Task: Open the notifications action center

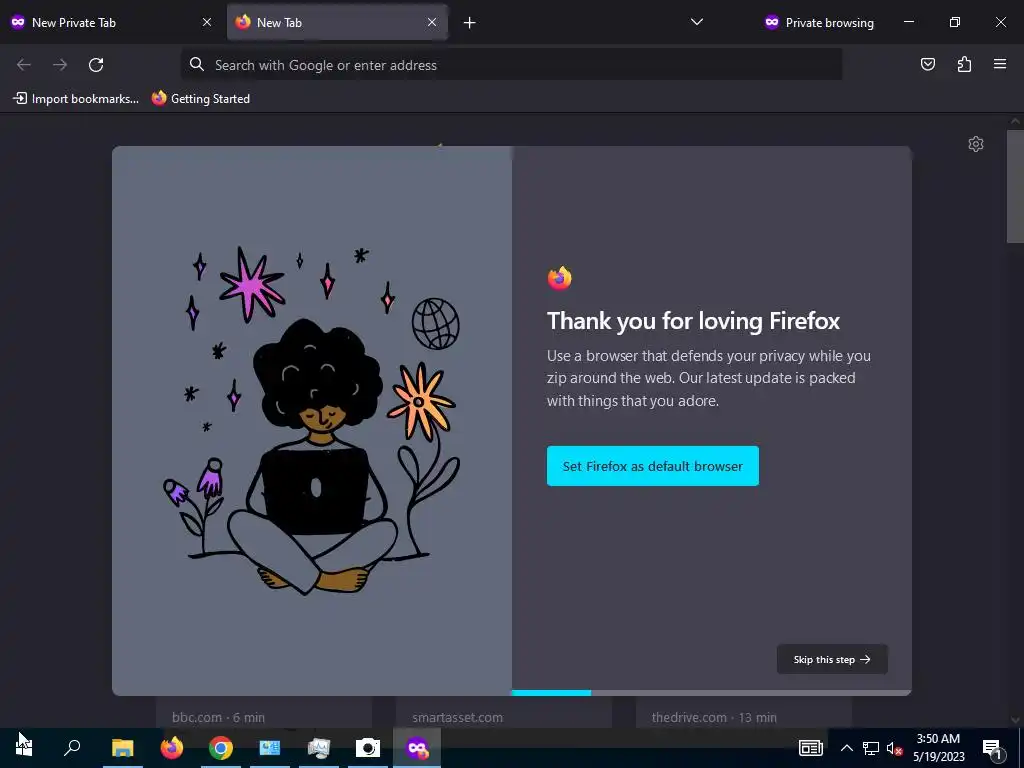Action: [x=993, y=748]
